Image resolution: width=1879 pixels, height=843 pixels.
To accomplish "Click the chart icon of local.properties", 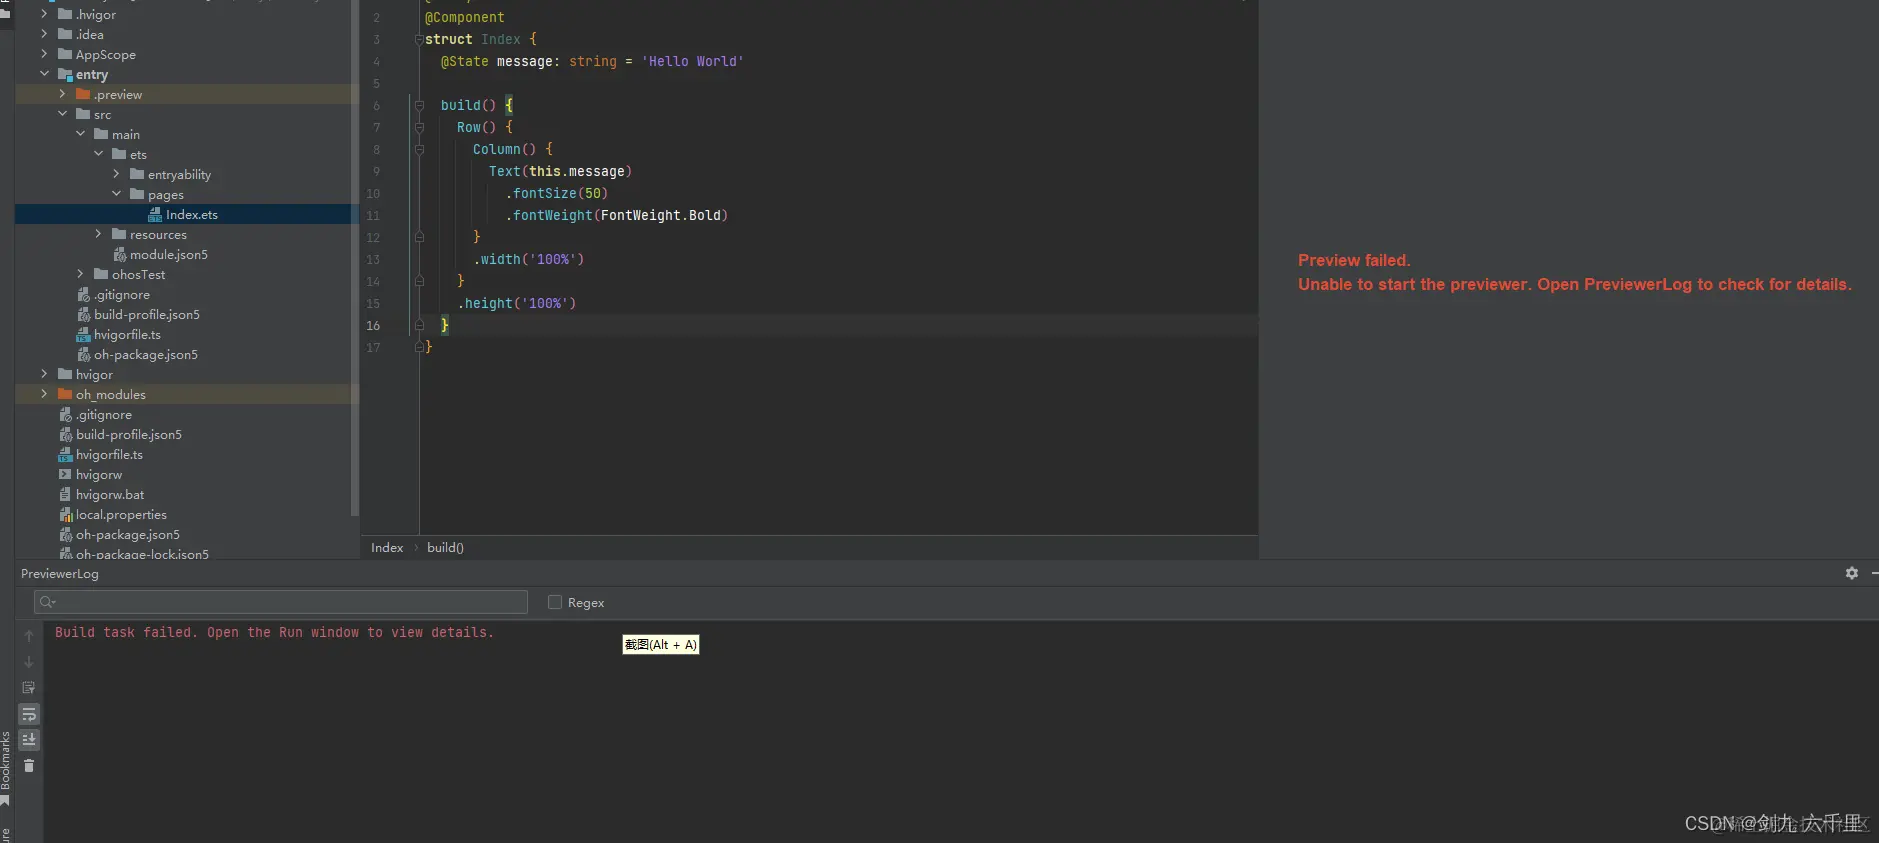I will 66,514.
